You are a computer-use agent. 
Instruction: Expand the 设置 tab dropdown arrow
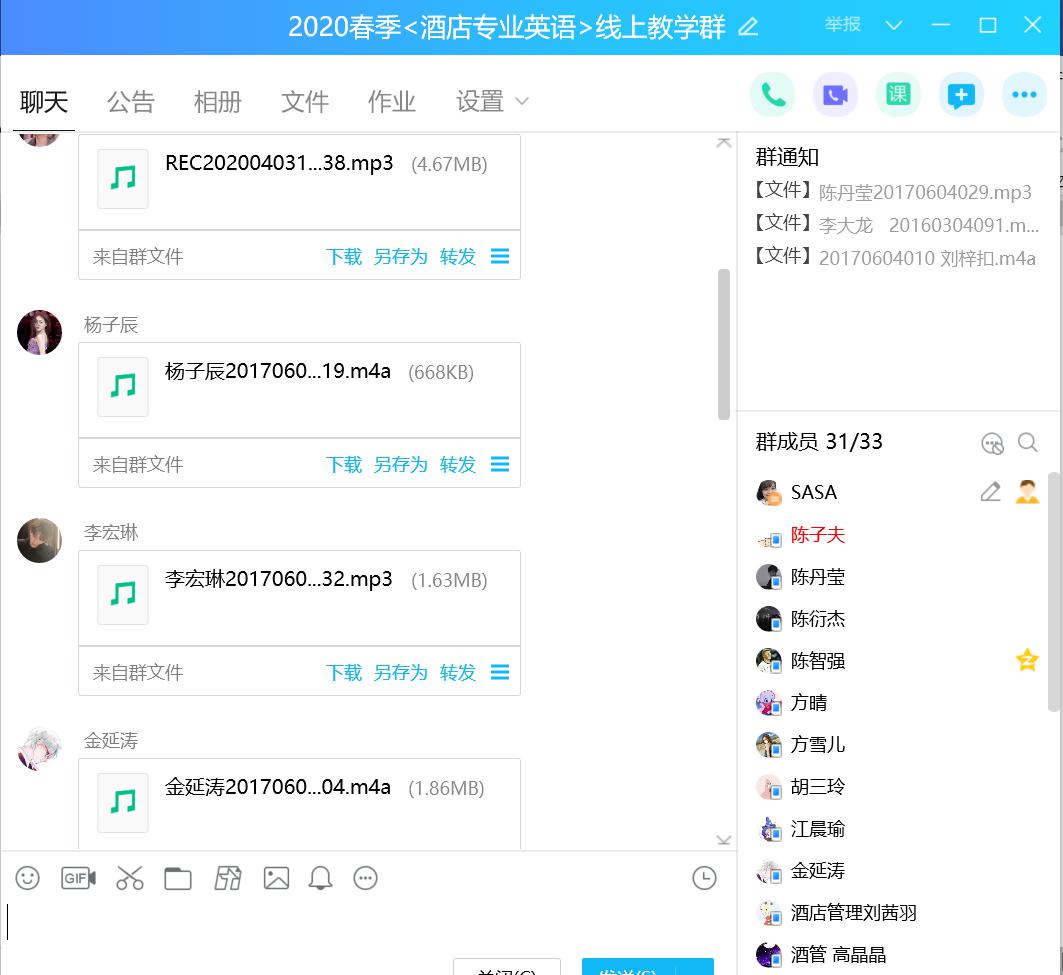522,101
